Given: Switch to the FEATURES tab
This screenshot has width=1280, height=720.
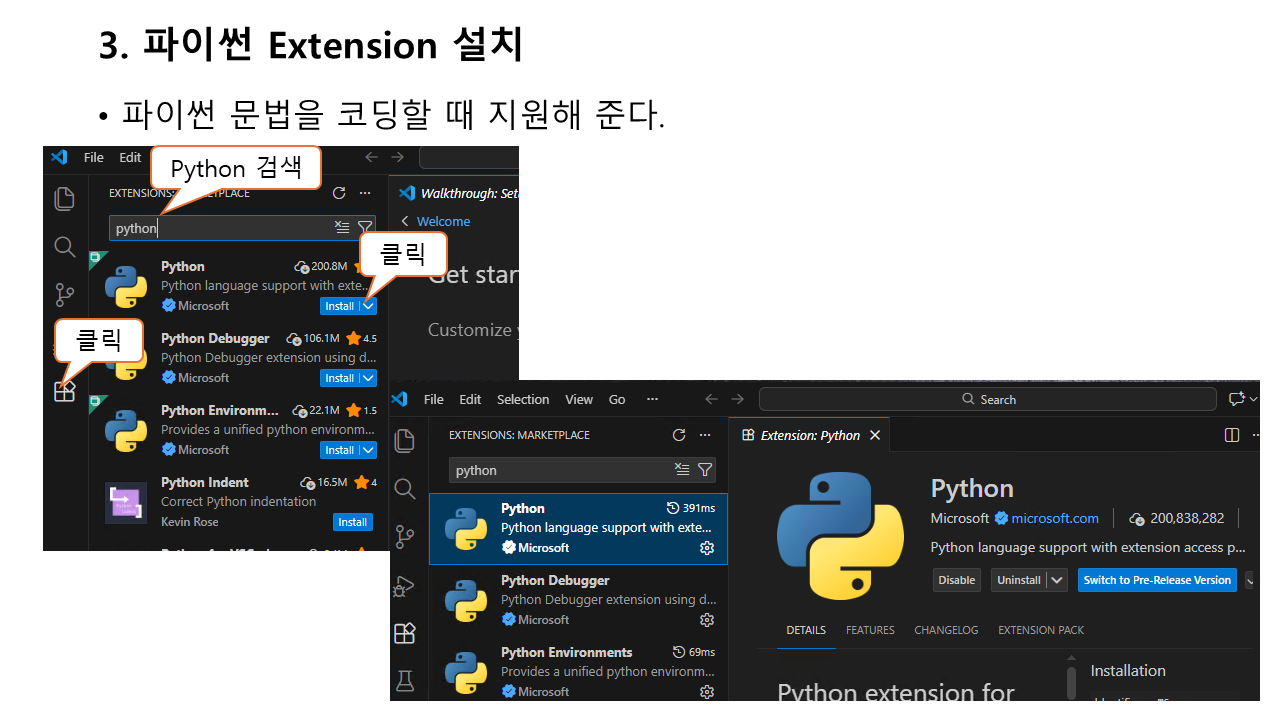Looking at the screenshot, I should (x=870, y=630).
